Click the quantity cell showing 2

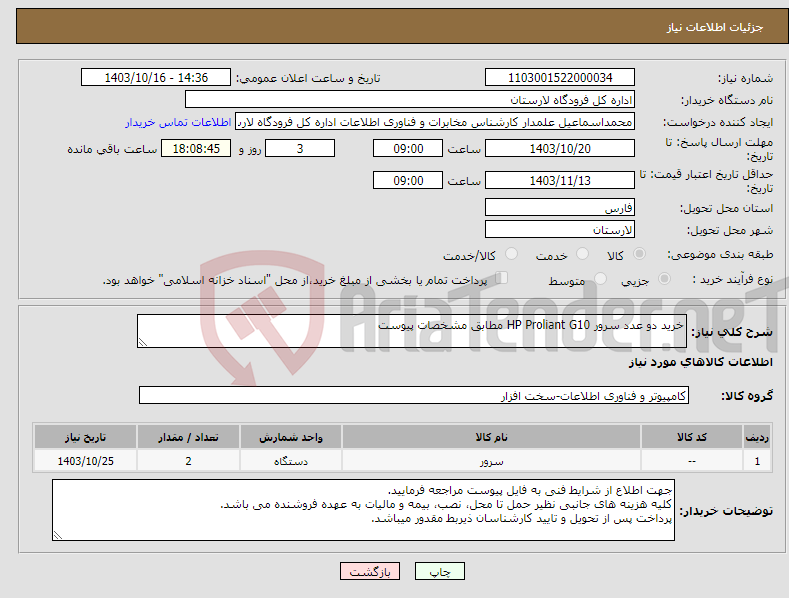(188, 461)
